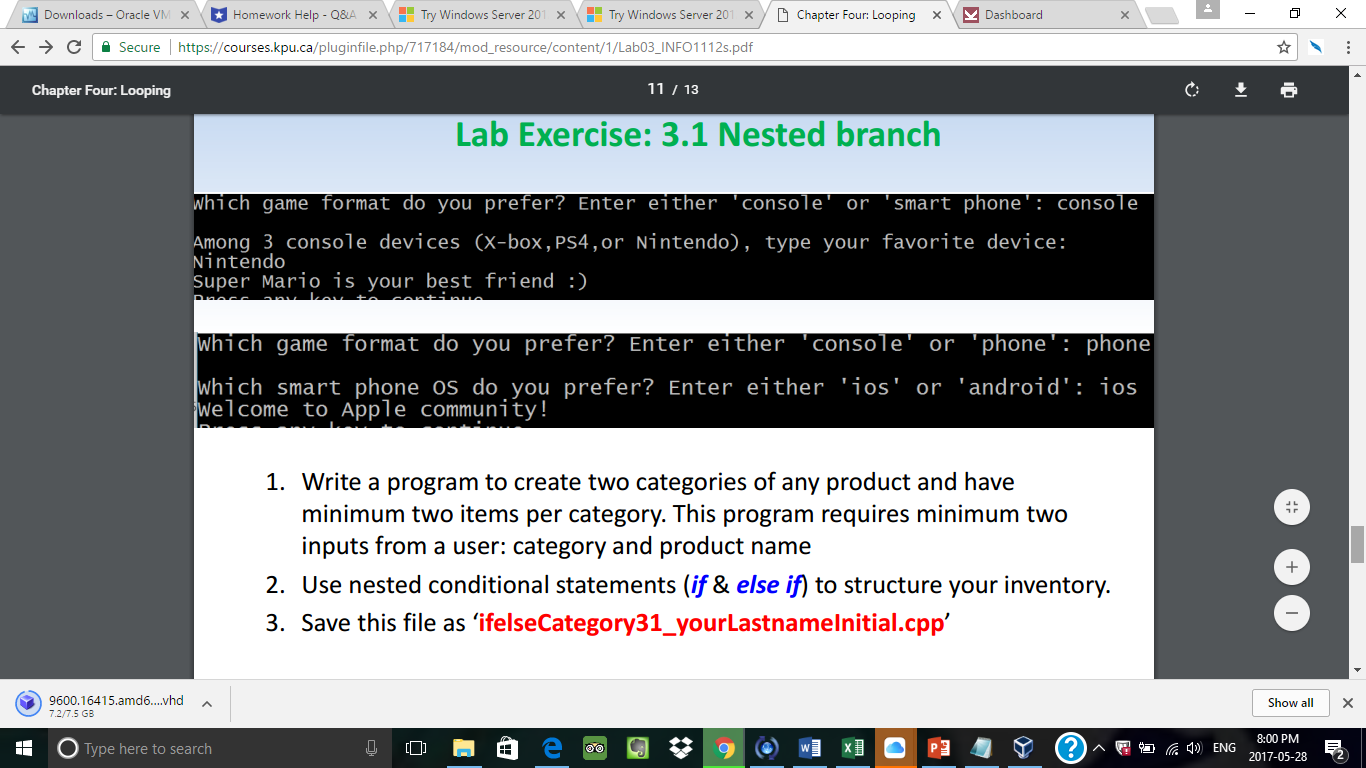Click the fit to page button
Viewport: 1366px width, 768px height.
click(x=1291, y=507)
